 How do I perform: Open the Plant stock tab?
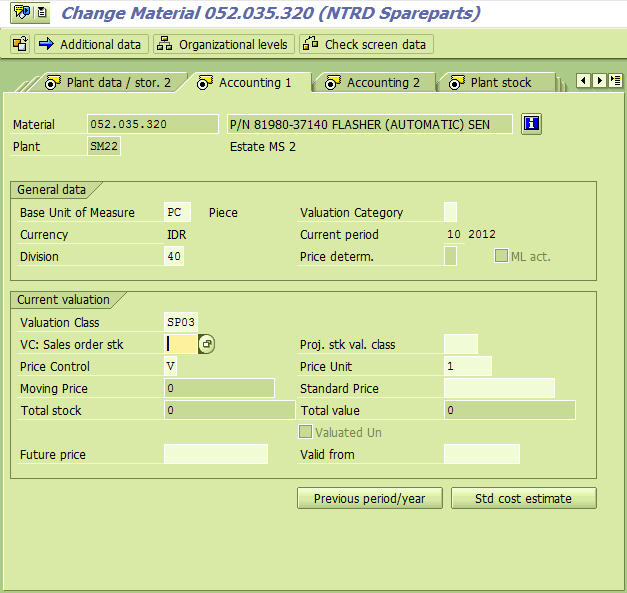pyautogui.click(x=496, y=82)
